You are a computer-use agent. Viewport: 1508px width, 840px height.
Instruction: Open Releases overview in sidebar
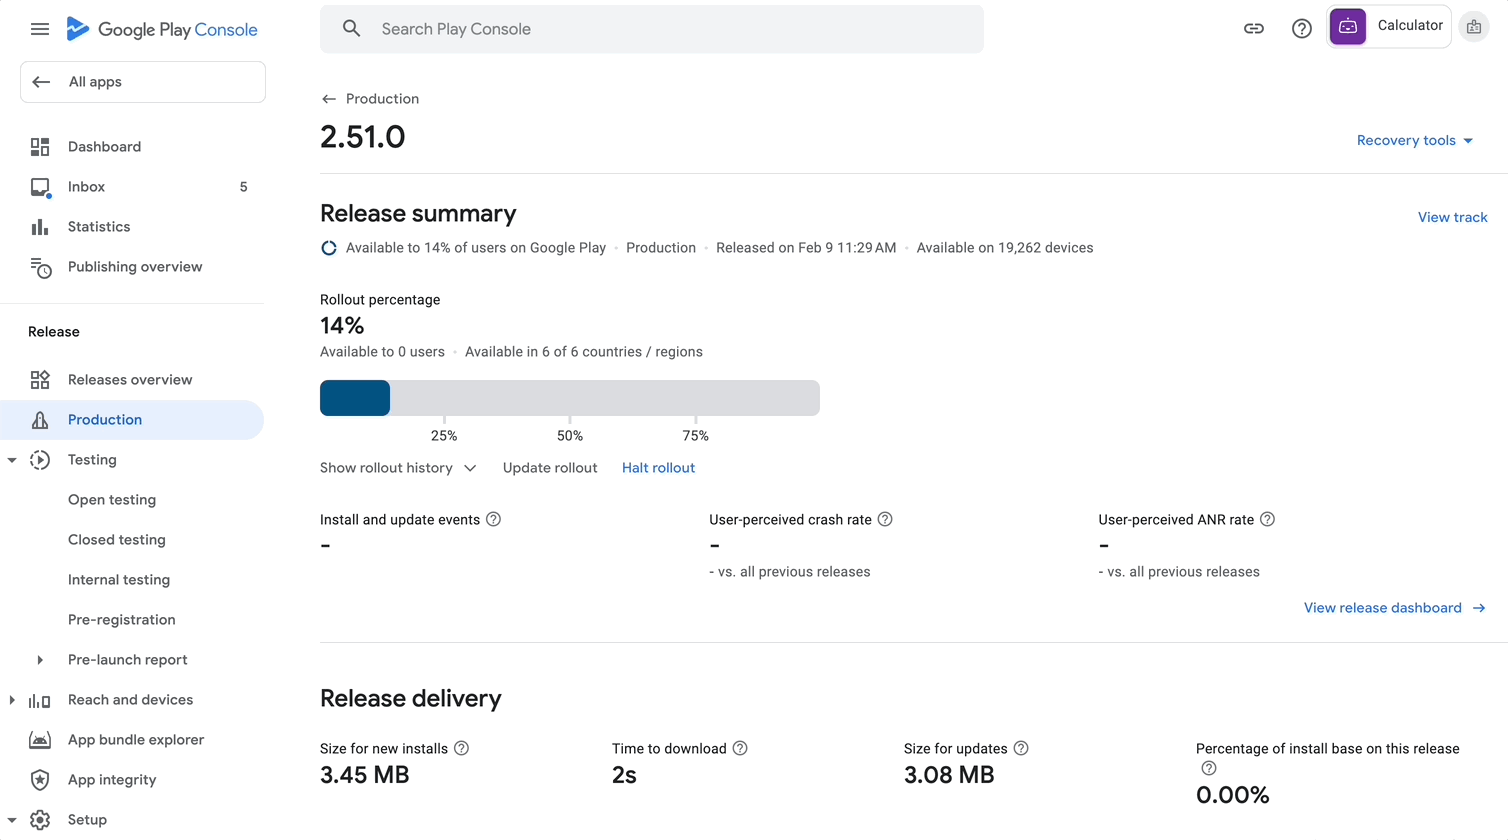[130, 380]
